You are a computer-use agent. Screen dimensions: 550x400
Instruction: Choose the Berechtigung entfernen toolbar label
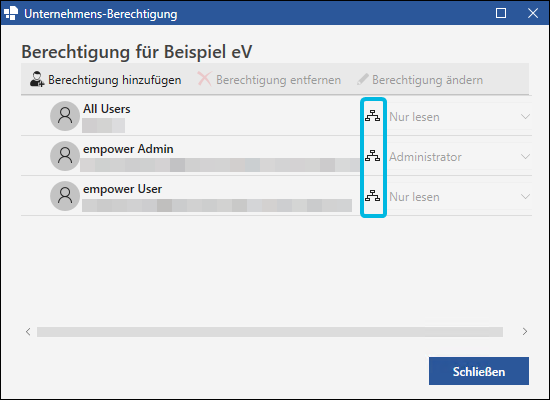[279, 80]
